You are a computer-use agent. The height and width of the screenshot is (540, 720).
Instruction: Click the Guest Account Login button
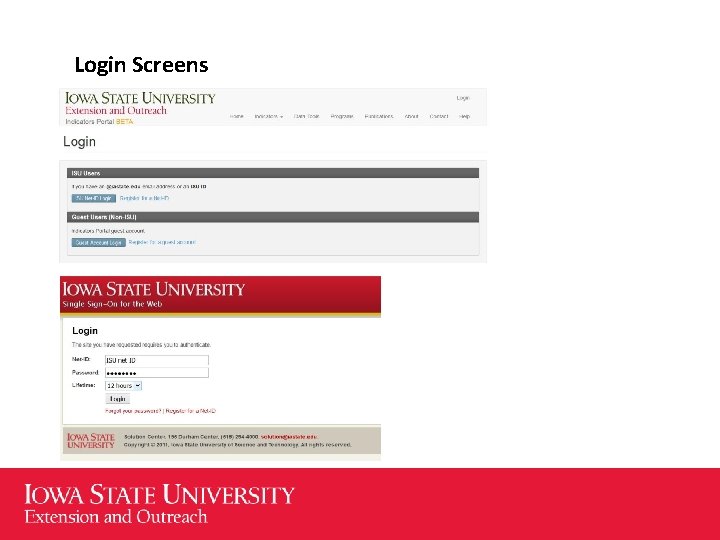tap(98, 242)
